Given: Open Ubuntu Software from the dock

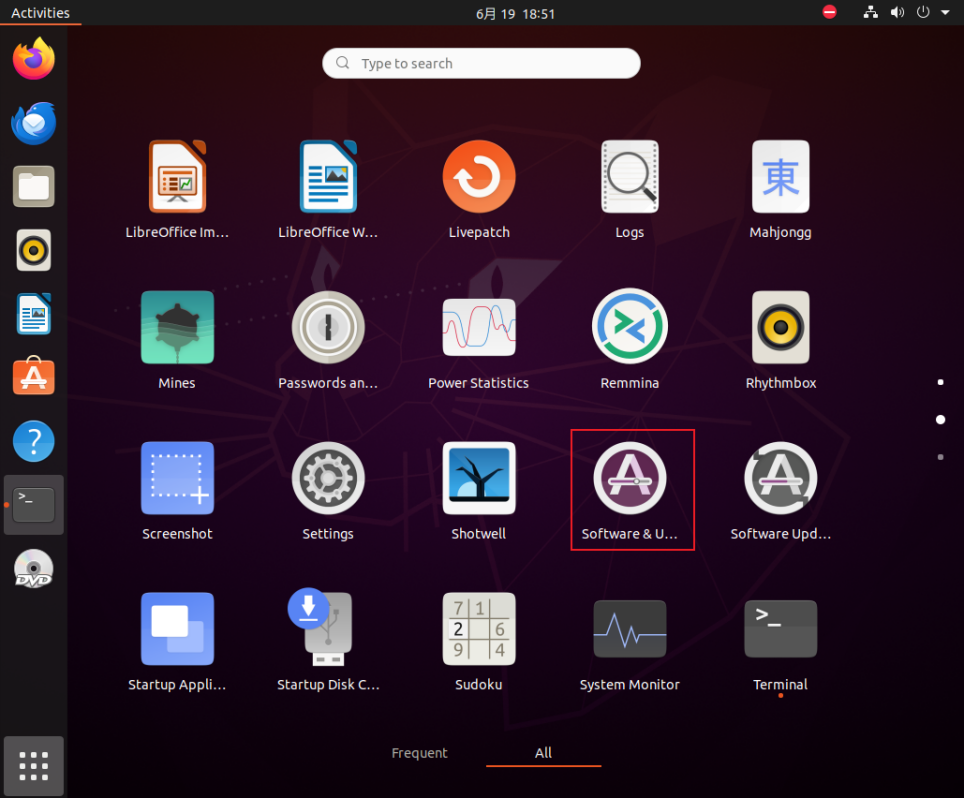Looking at the screenshot, I should click(x=34, y=376).
